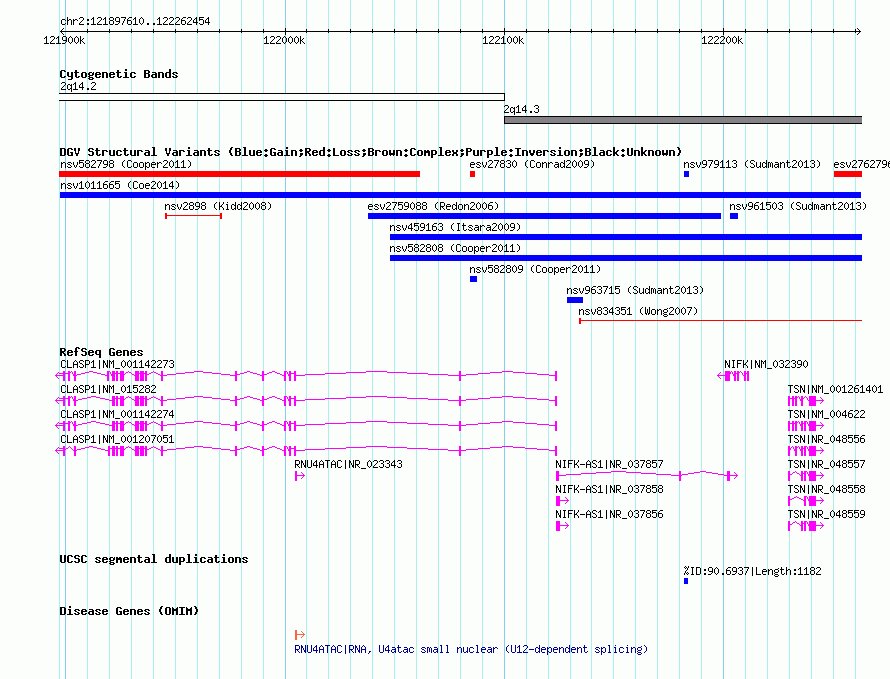This screenshot has height=679, width=890.
Task: Click the nsv963715 (Sudmant2013) blue block
Action: (x=574, y=300)
